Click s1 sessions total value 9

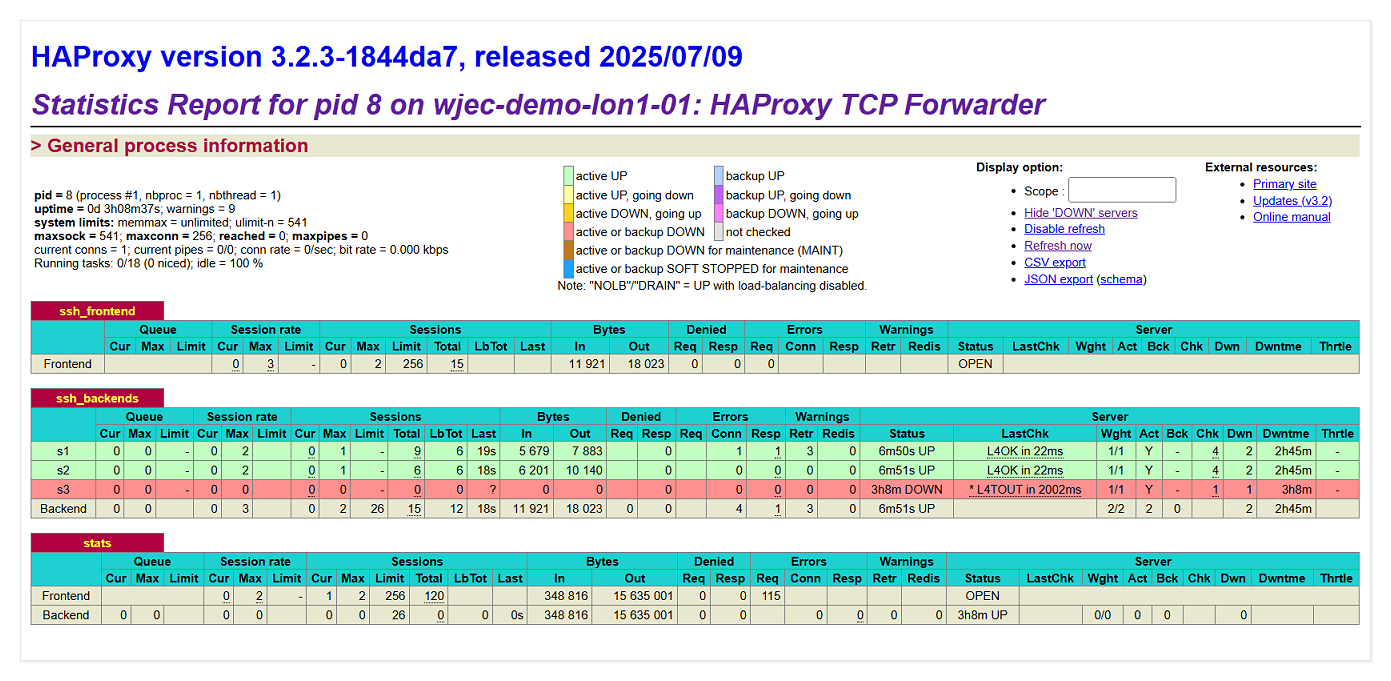coord(417,452)
